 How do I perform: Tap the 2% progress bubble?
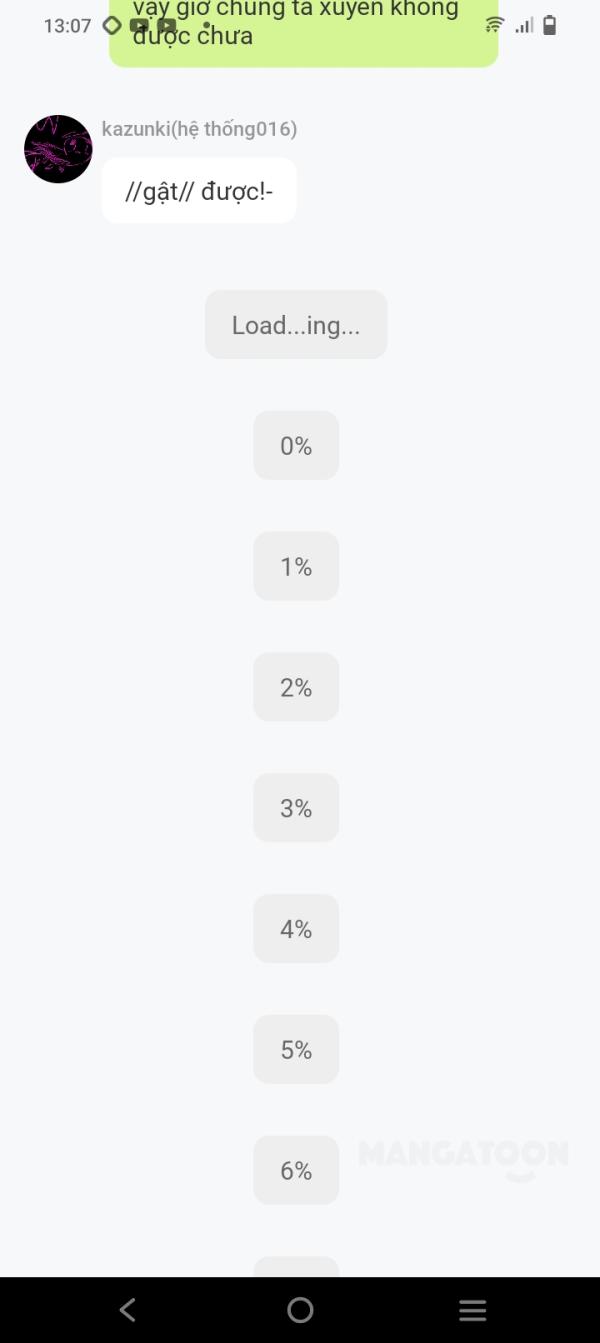pyautogui.click(x=296, y=688)
